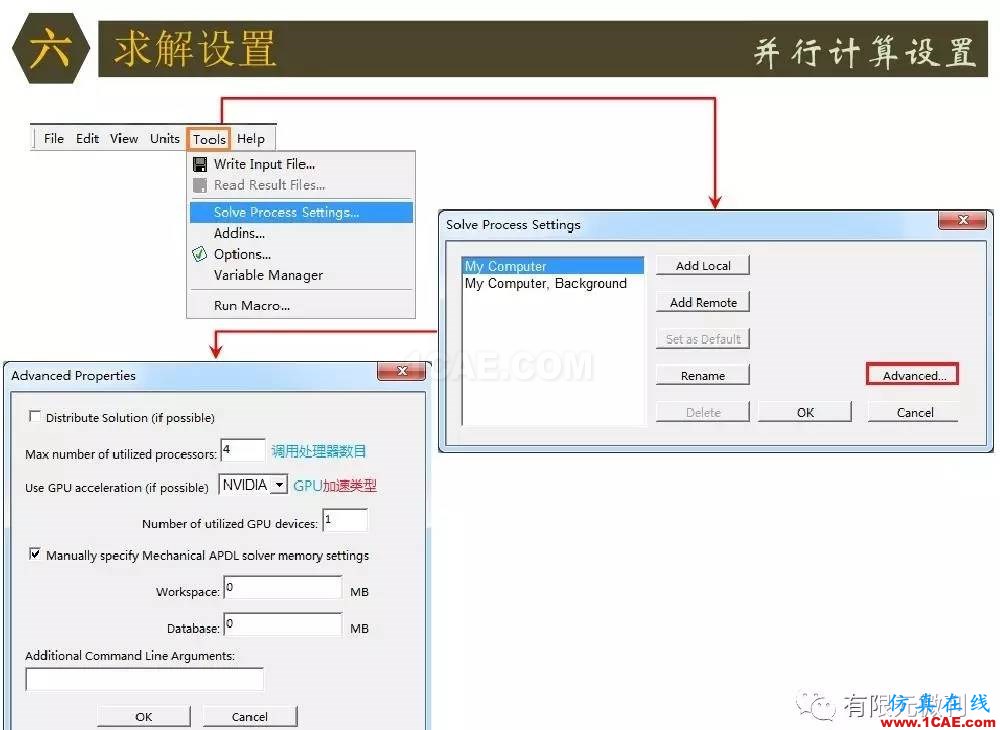Click Cancel in Advanced Properties

250,717
